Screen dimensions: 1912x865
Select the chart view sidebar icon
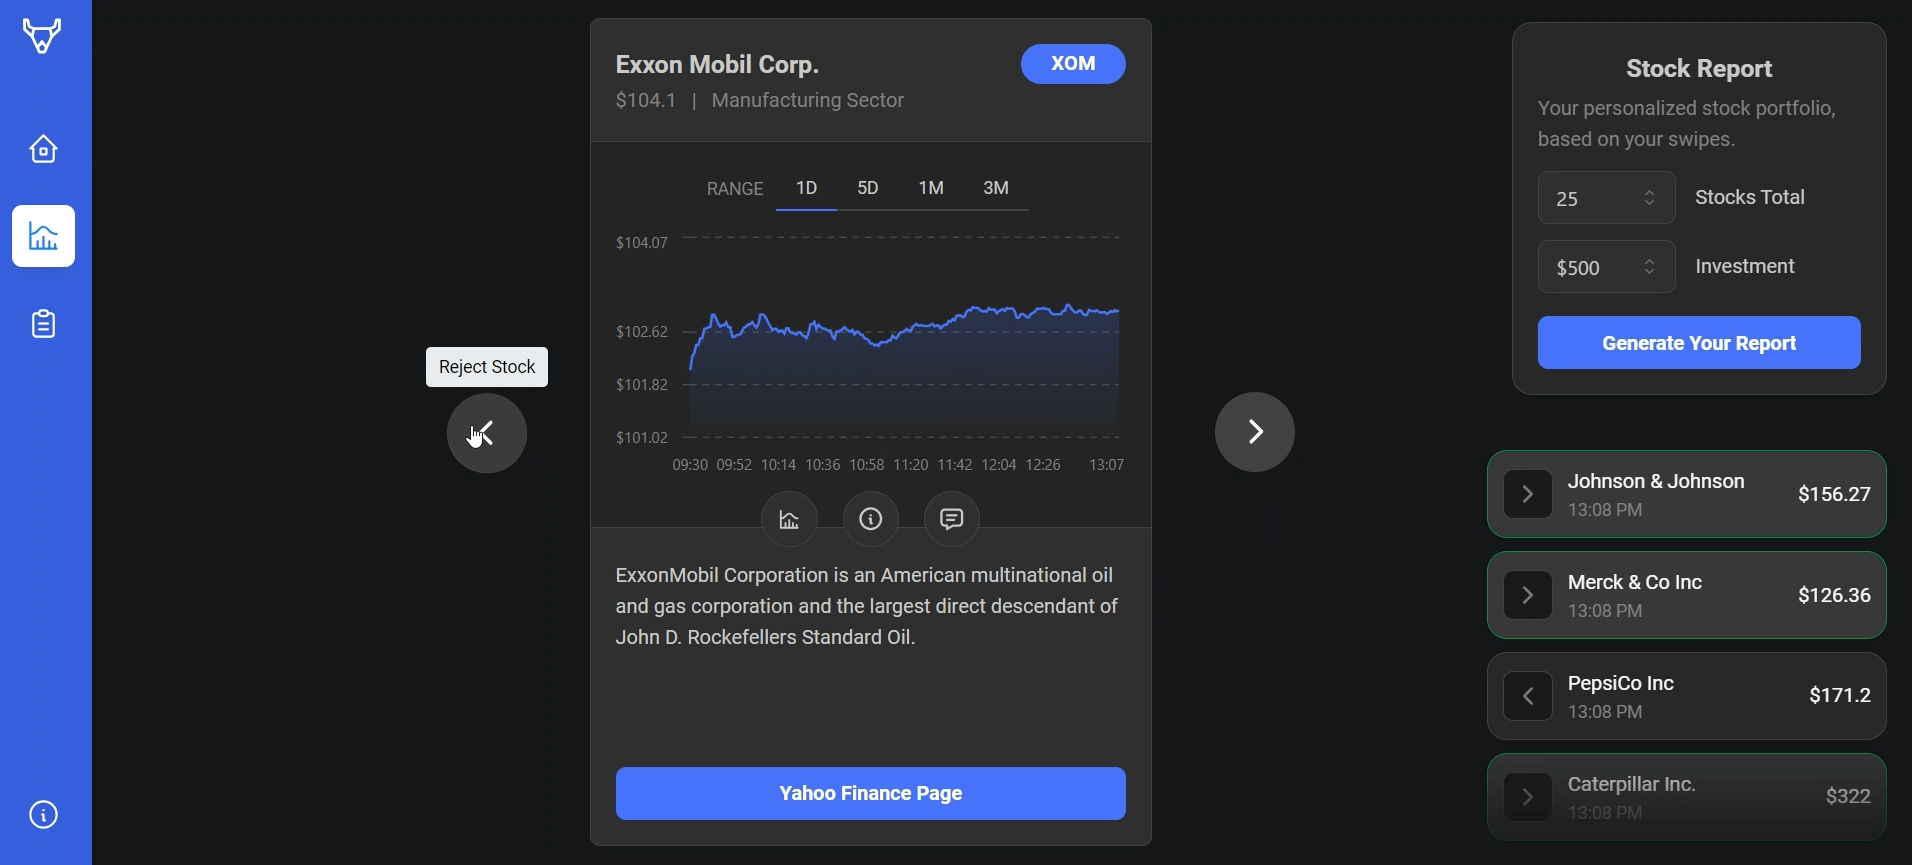coord(43,236)
